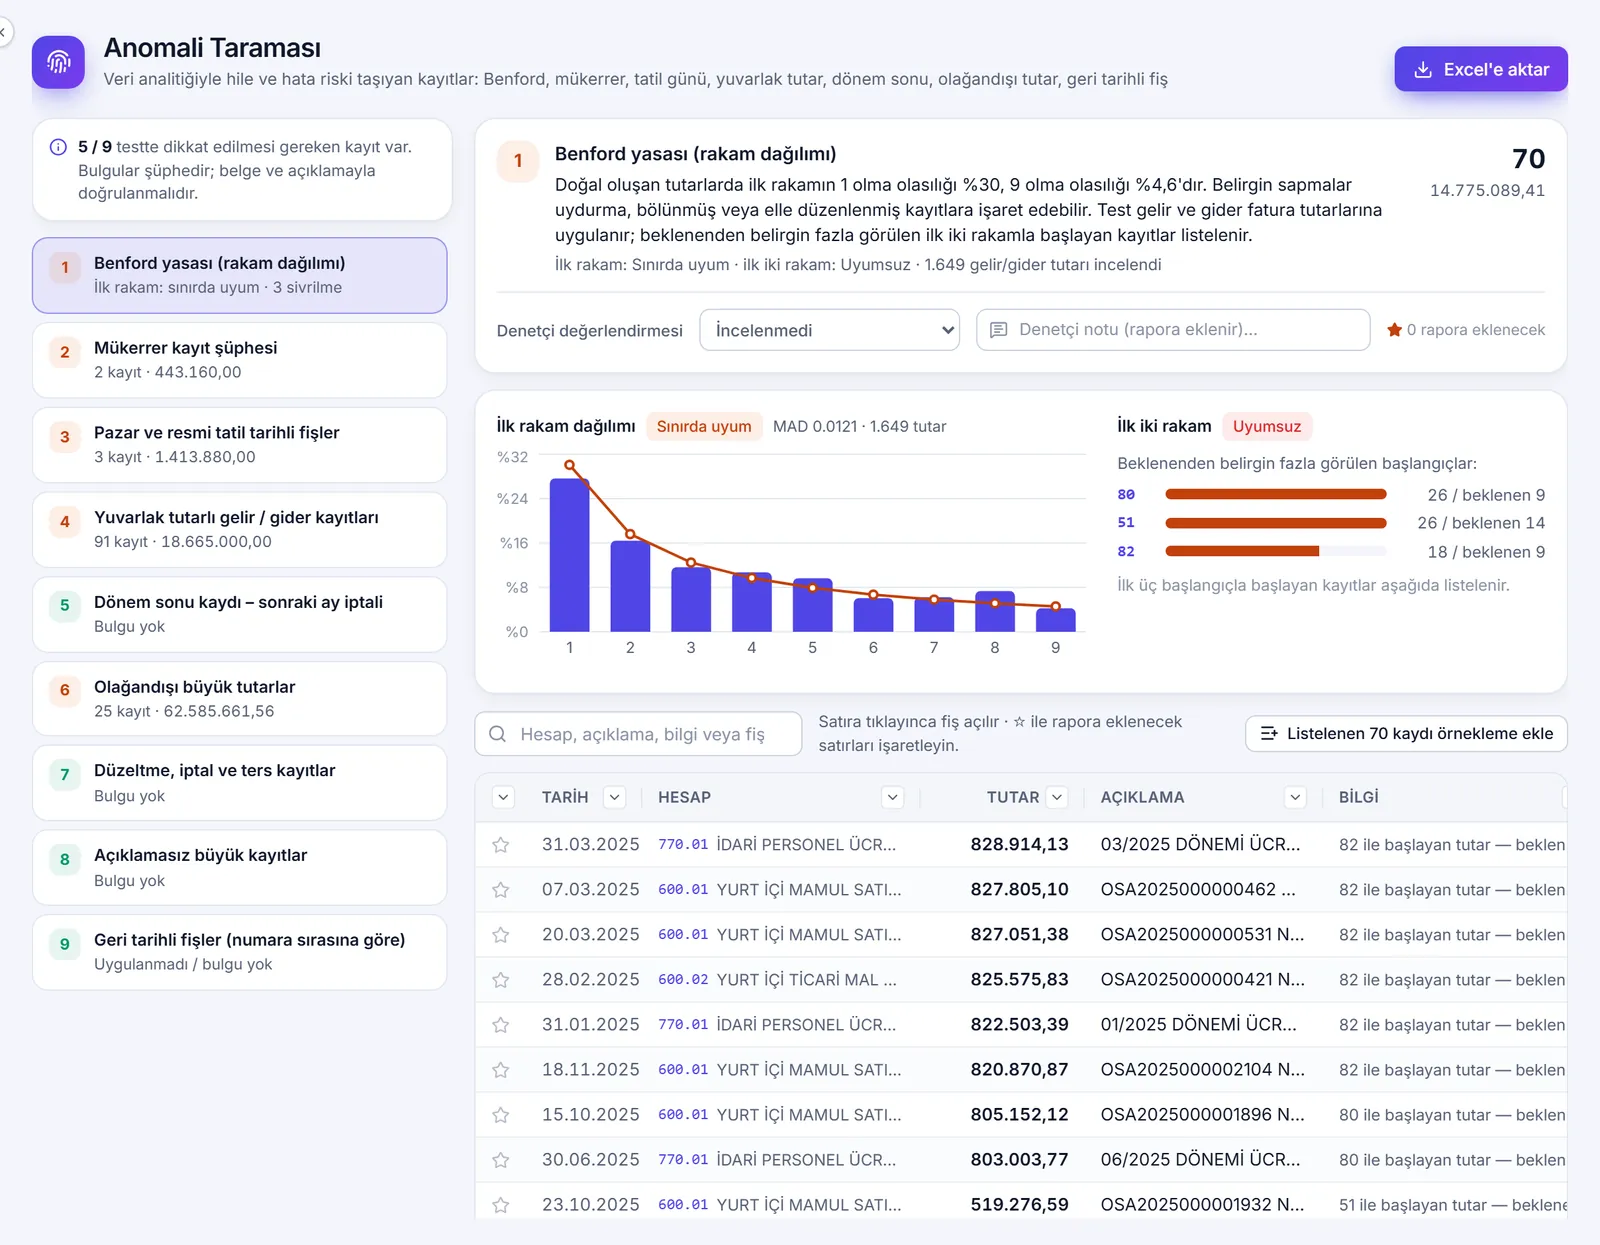Screen dimensions: 1600x1245
Task: Click the Excel'e aktar button
Action: tap(1481, 70)
